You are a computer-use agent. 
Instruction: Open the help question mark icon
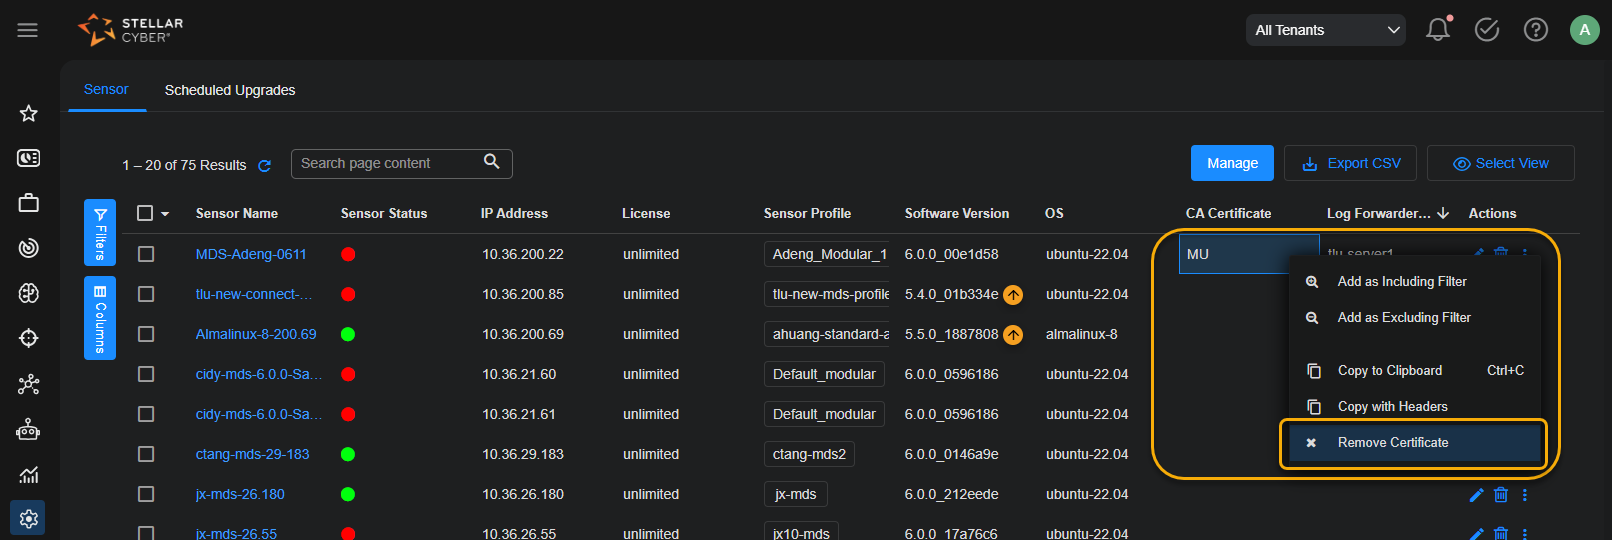point(1535,30)
